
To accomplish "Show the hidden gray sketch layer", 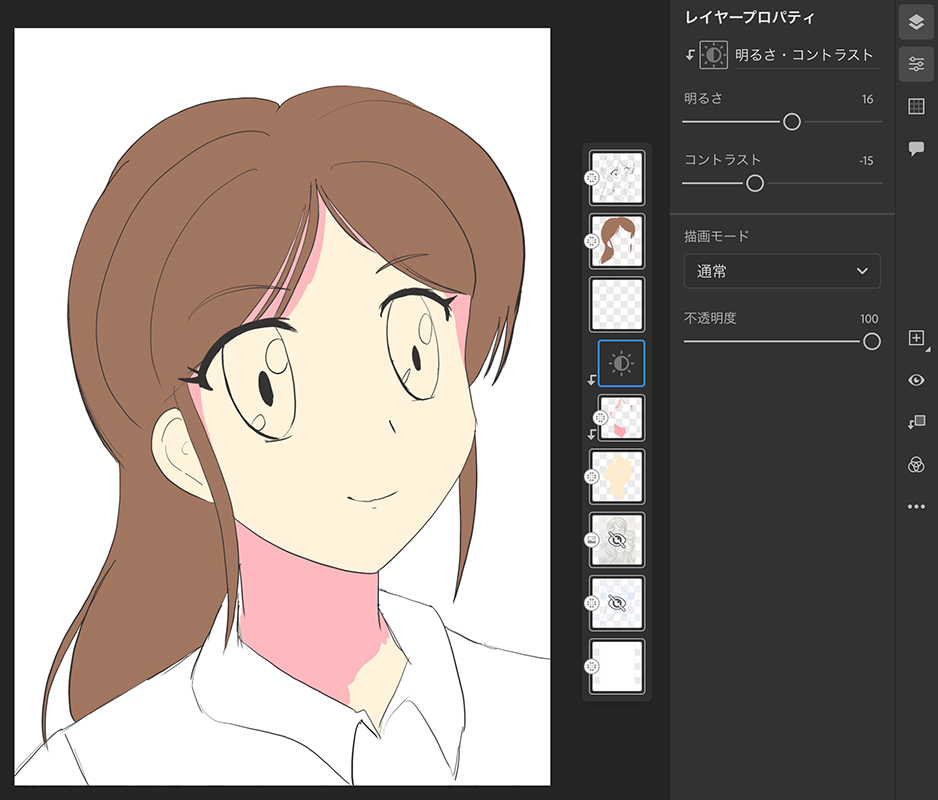I will click(x=617, y=540).
